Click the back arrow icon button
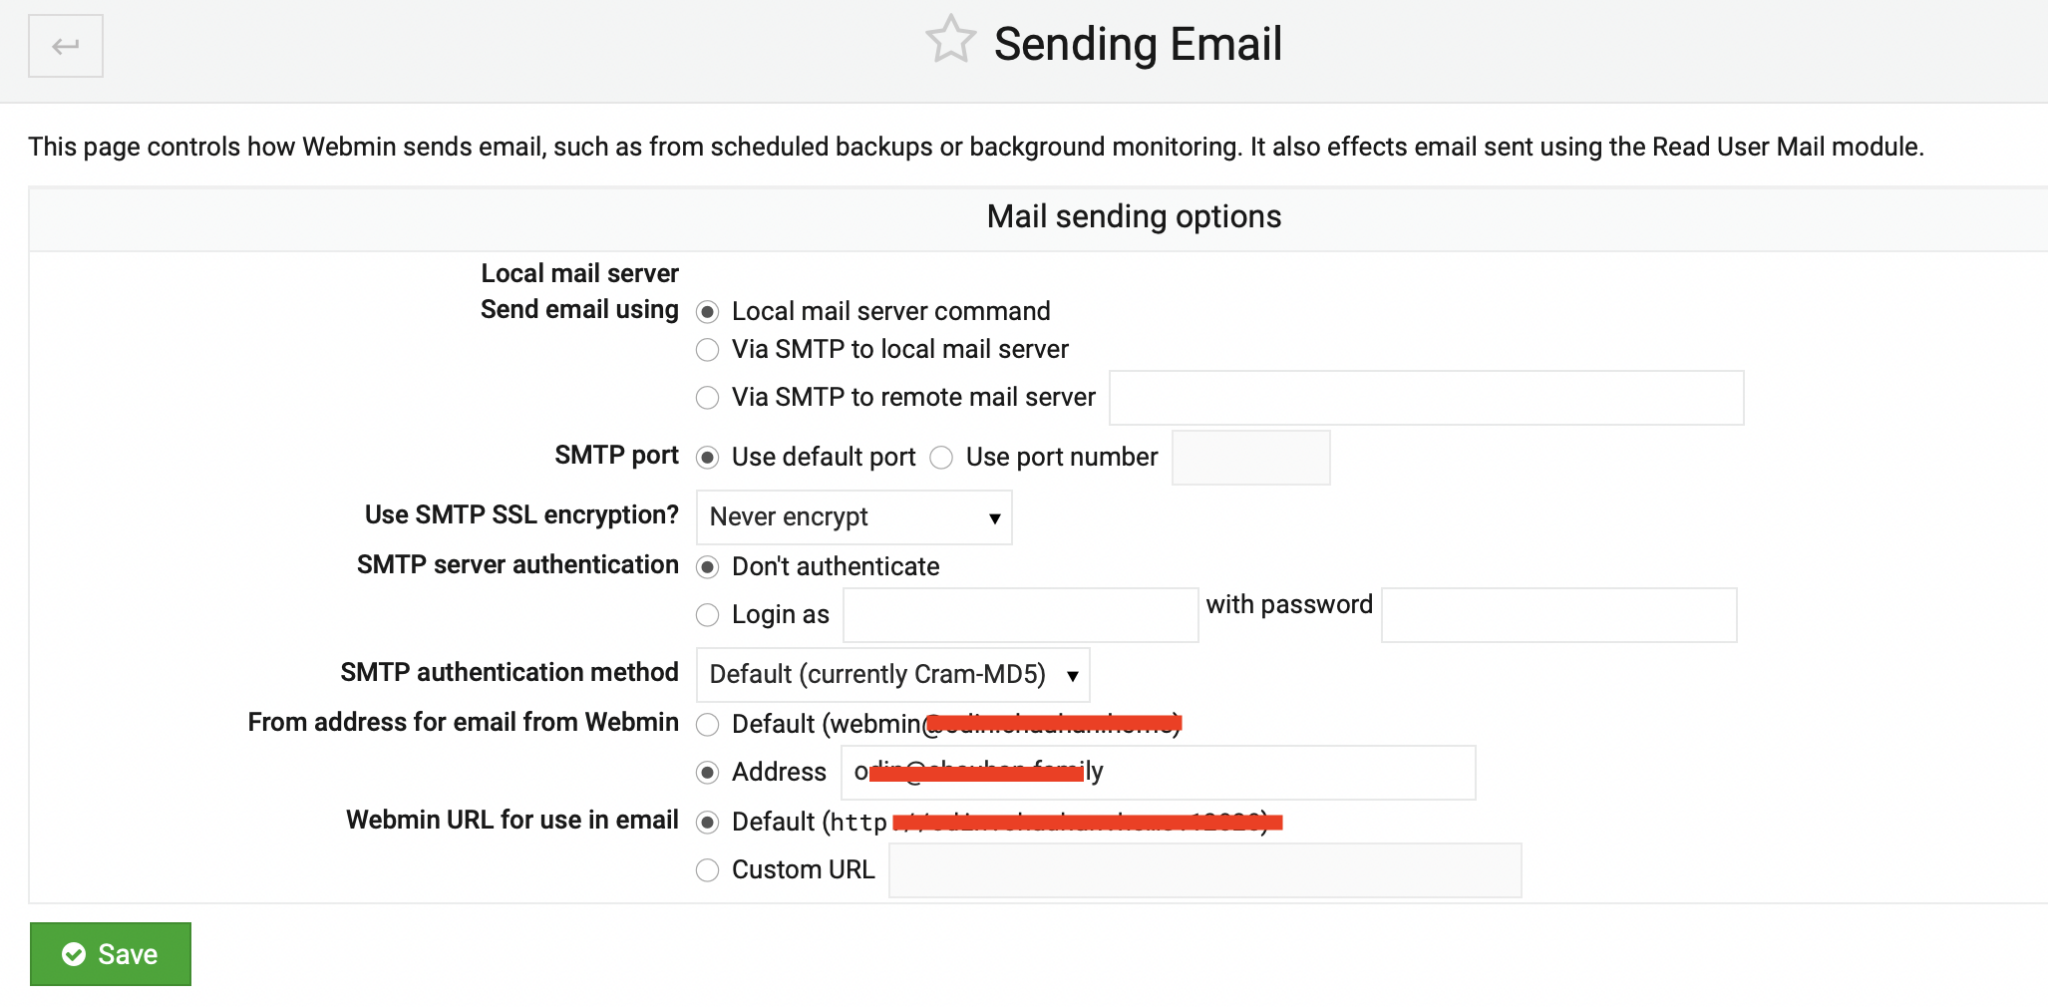The height and width of the screenshot is (1007, 2048). click(66, 46)
